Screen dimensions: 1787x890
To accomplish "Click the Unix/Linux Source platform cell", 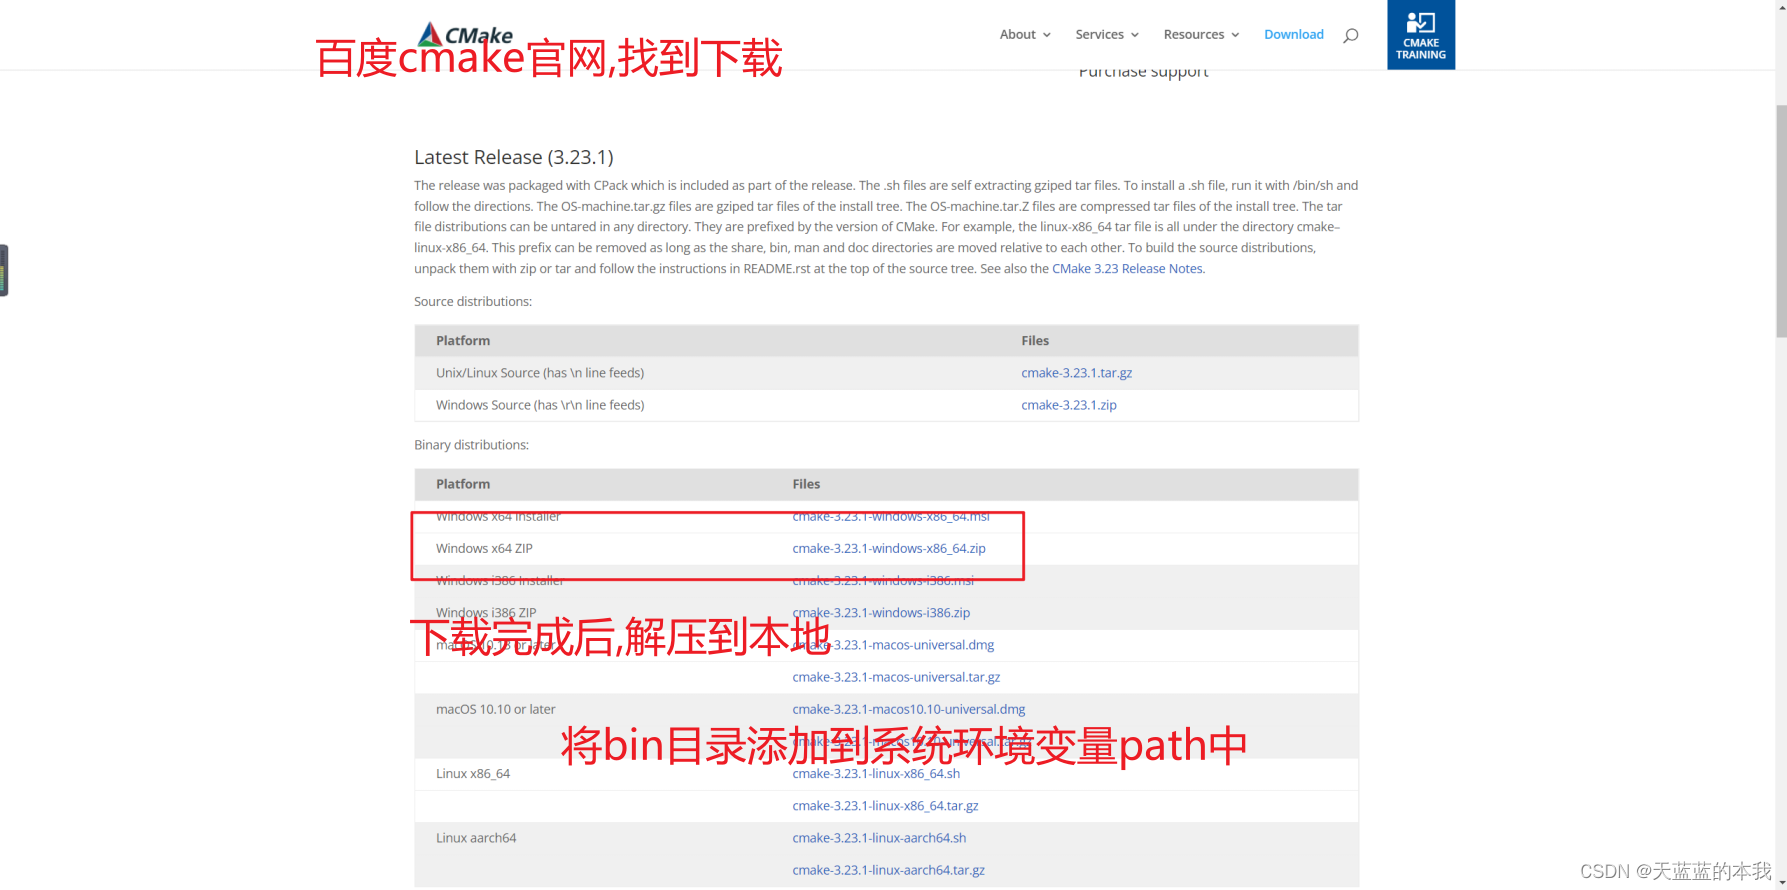I will click(540, 373).
